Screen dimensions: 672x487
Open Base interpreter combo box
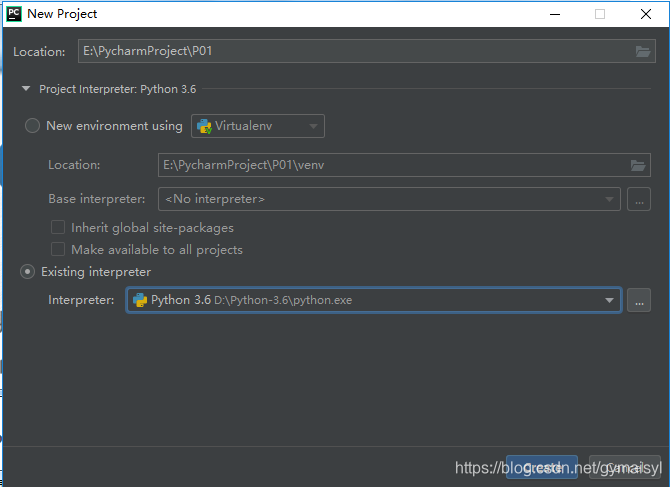pyautogui.click(x=389, y=199)
